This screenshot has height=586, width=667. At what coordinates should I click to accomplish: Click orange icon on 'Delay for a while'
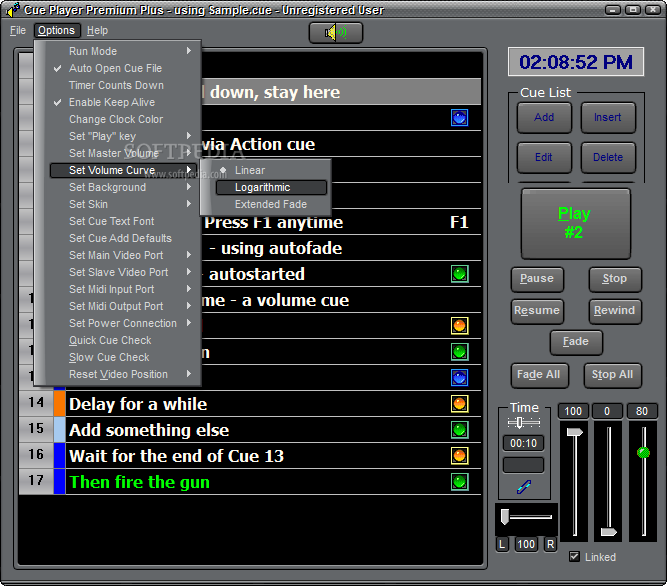pyautogui.click(x=459, y=404)
